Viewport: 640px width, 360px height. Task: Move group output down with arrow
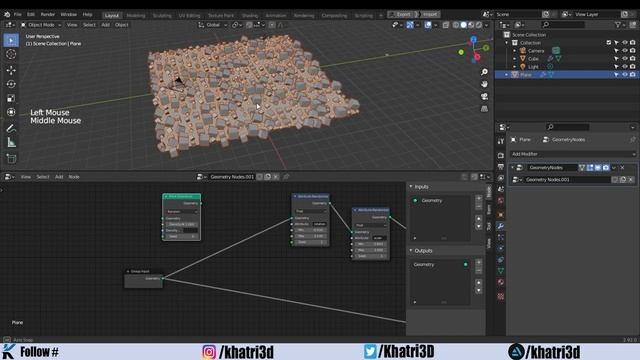coord(478,290)
